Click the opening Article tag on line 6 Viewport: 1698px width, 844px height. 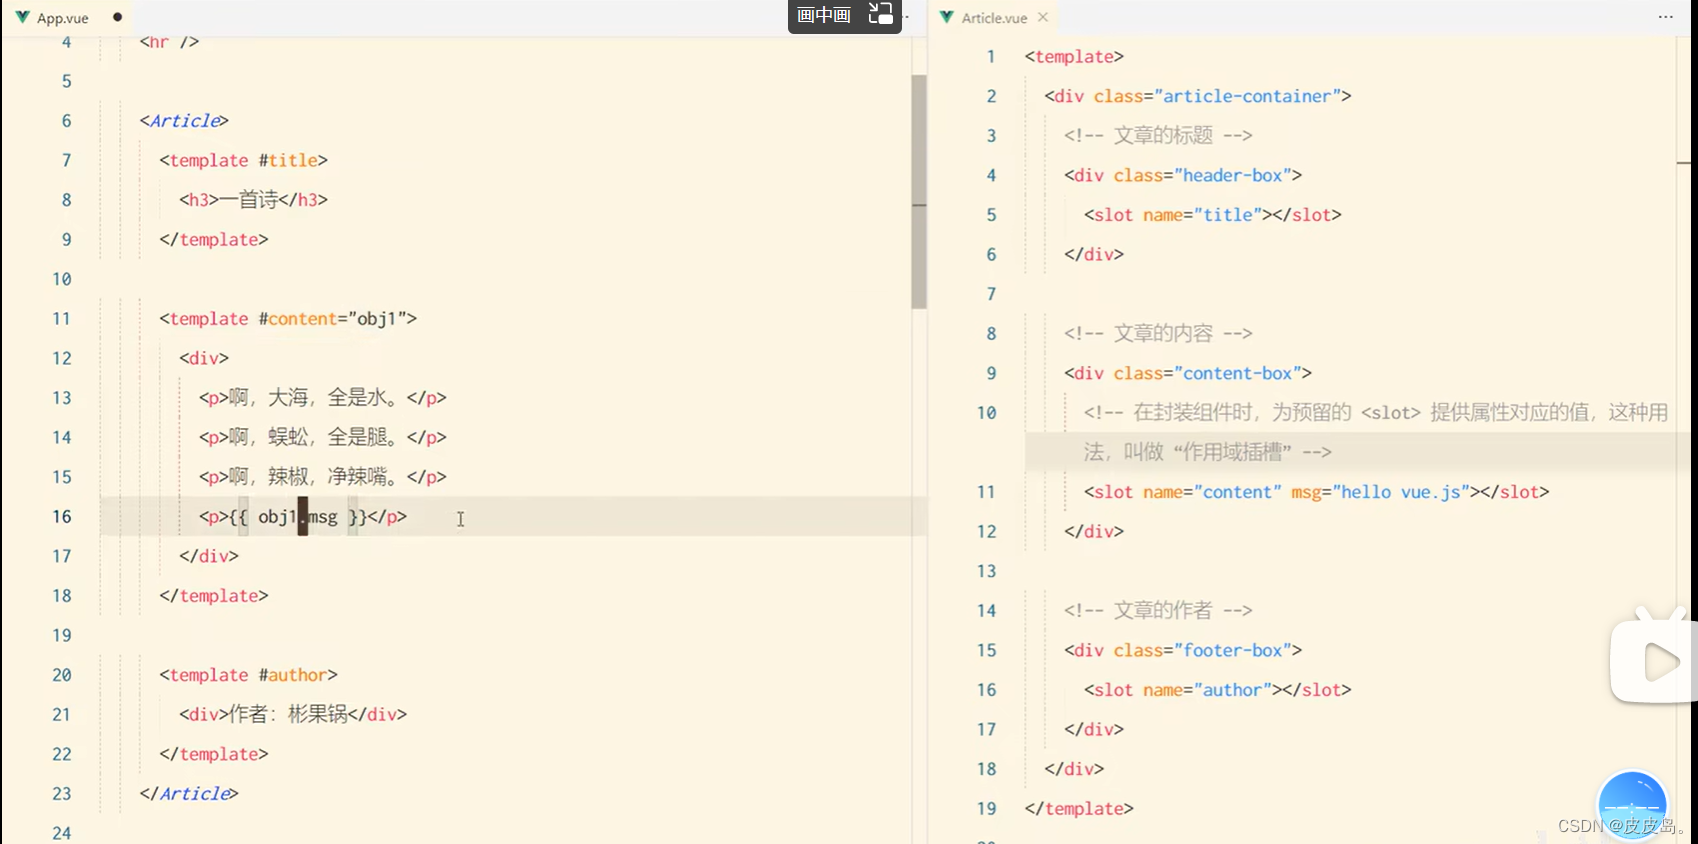(x=184, y=121)
